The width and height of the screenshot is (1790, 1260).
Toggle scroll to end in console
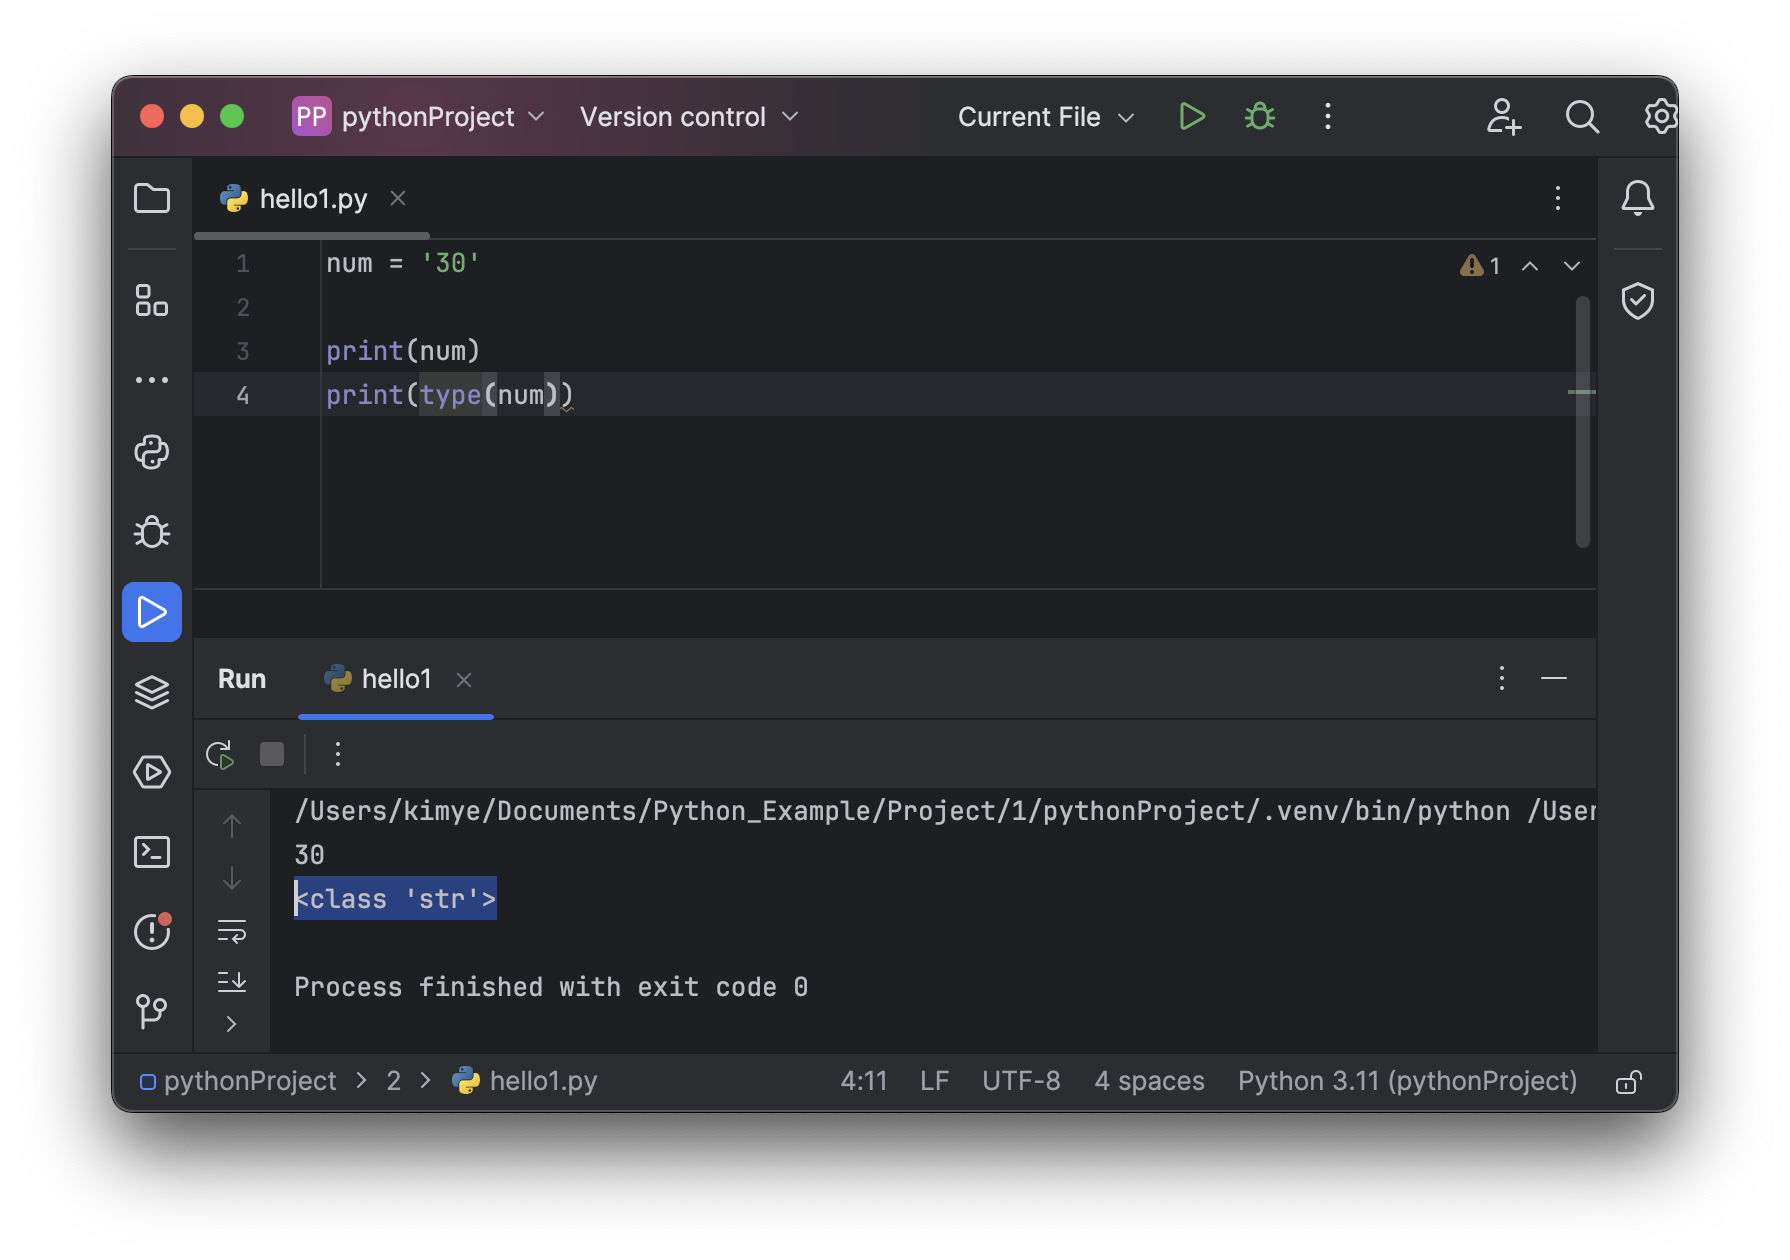[x=232, y=981]
